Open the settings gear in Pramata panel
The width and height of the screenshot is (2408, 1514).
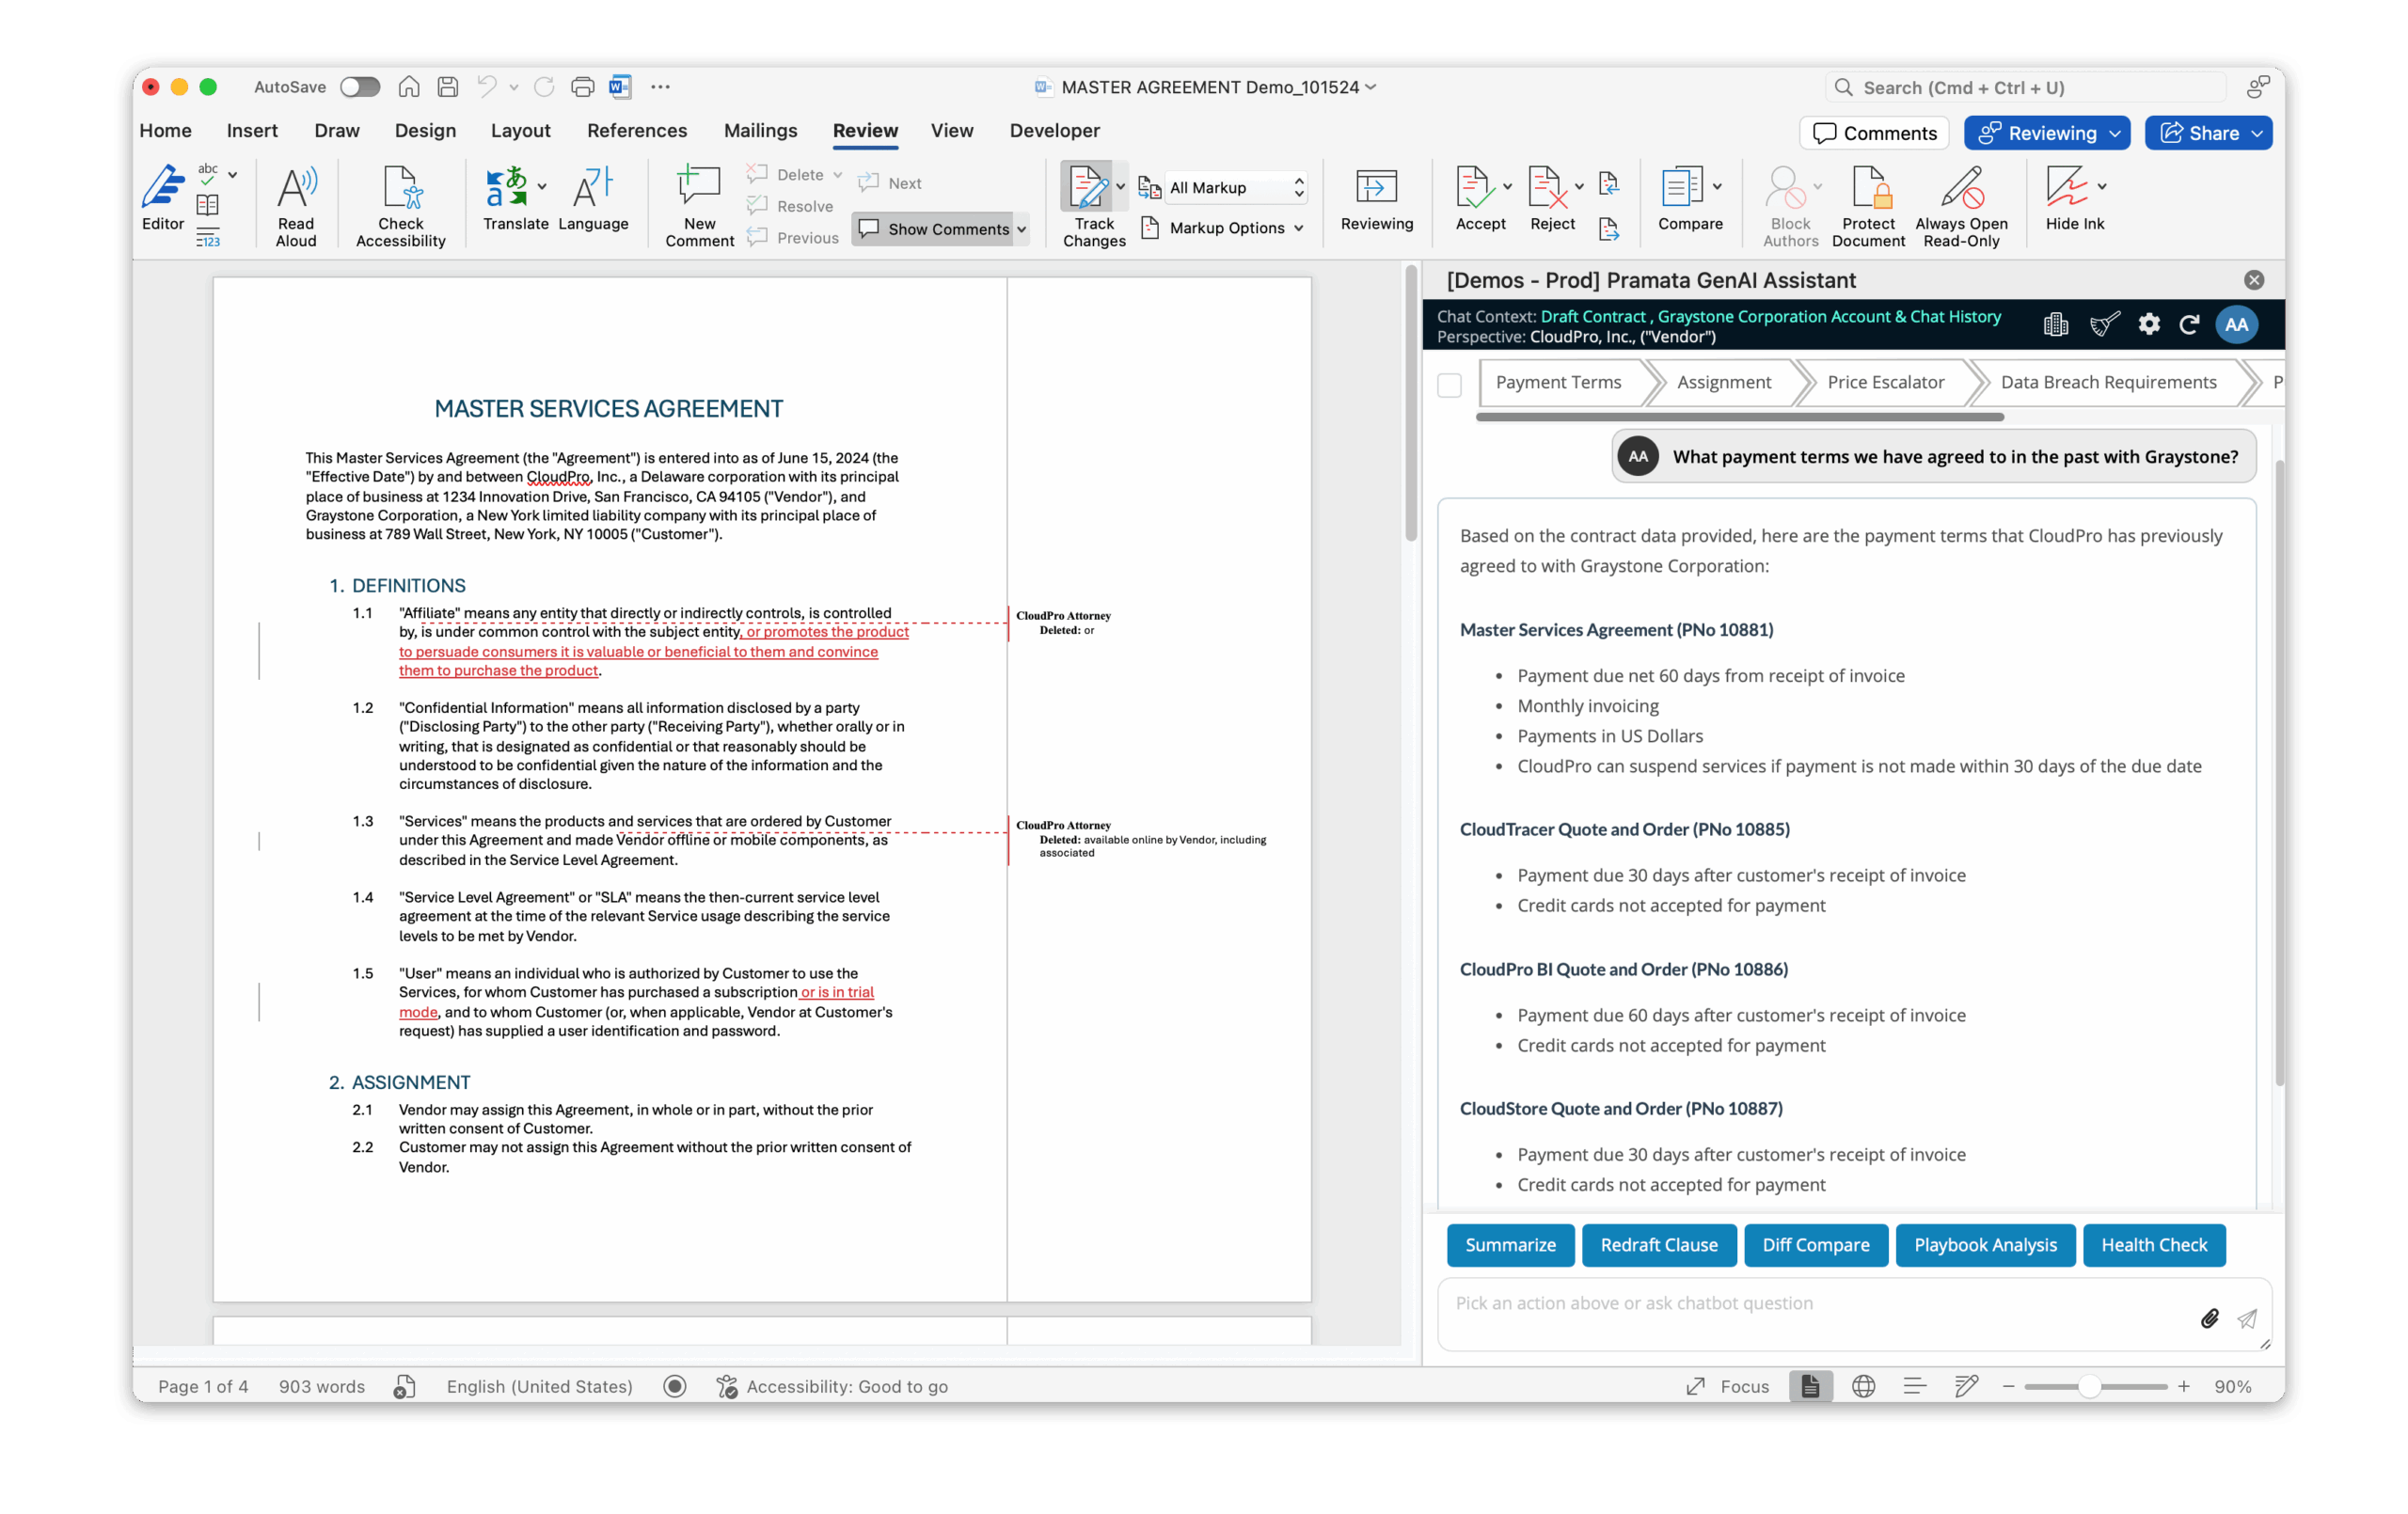coord(2148,324)
